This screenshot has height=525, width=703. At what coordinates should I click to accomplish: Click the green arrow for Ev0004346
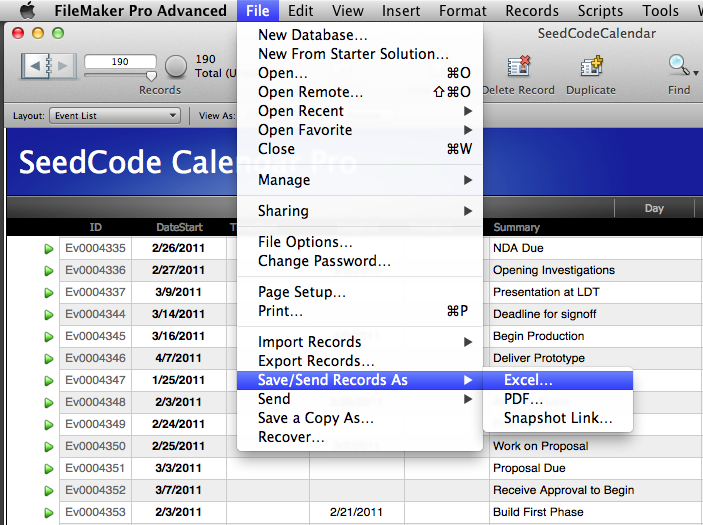click(x=48, y=359)
